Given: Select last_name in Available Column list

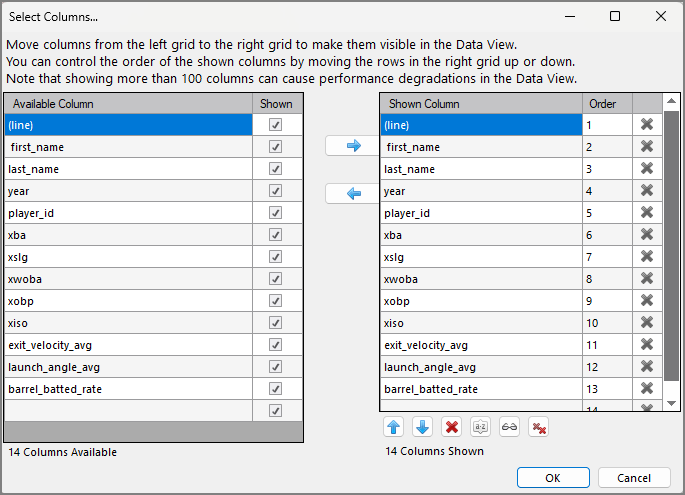Looking at the screenshot, I should (x=128, y=169).
